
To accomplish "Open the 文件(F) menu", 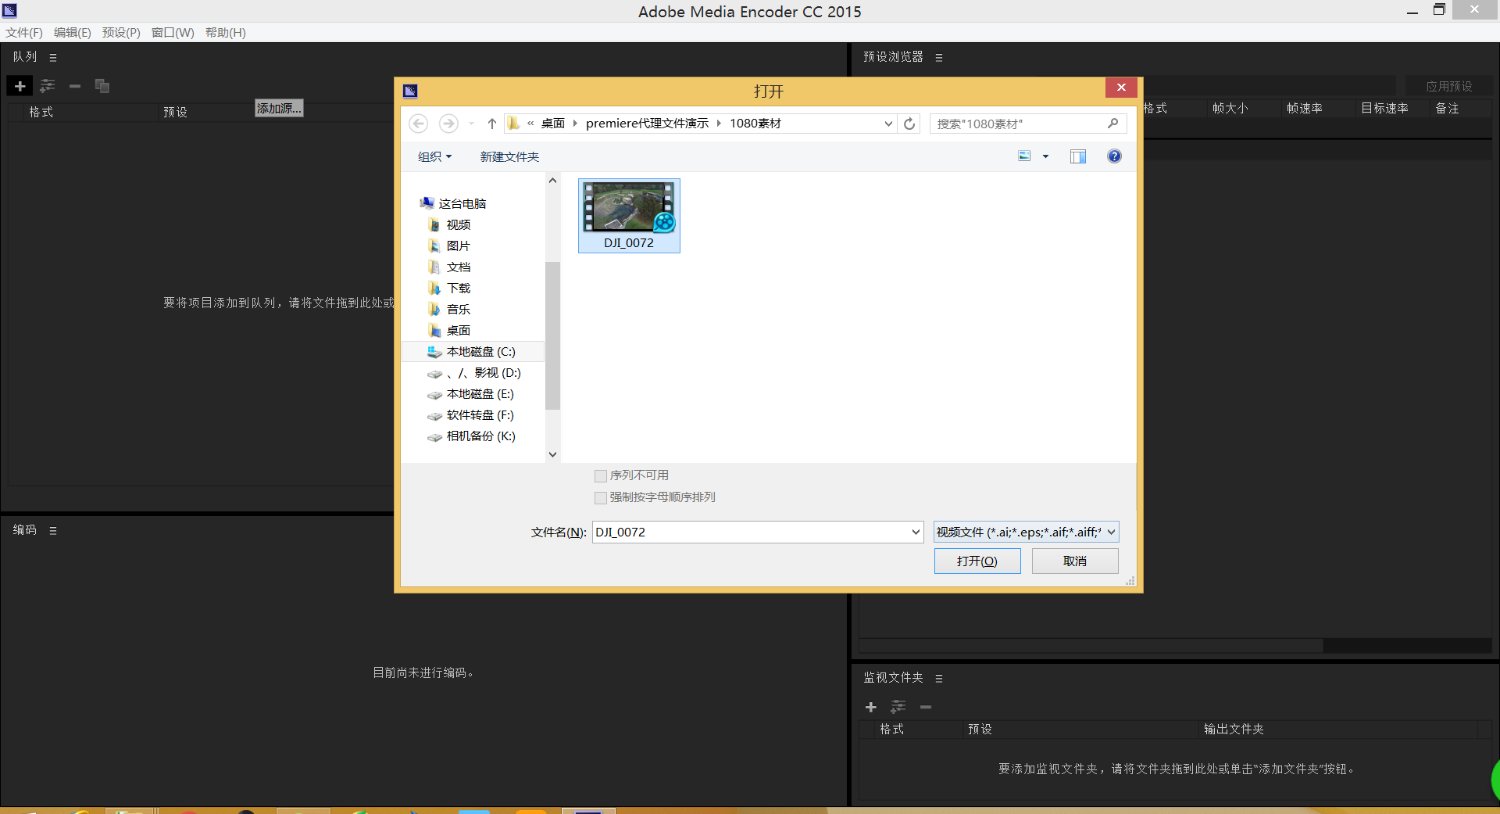I will coord(24,33).
